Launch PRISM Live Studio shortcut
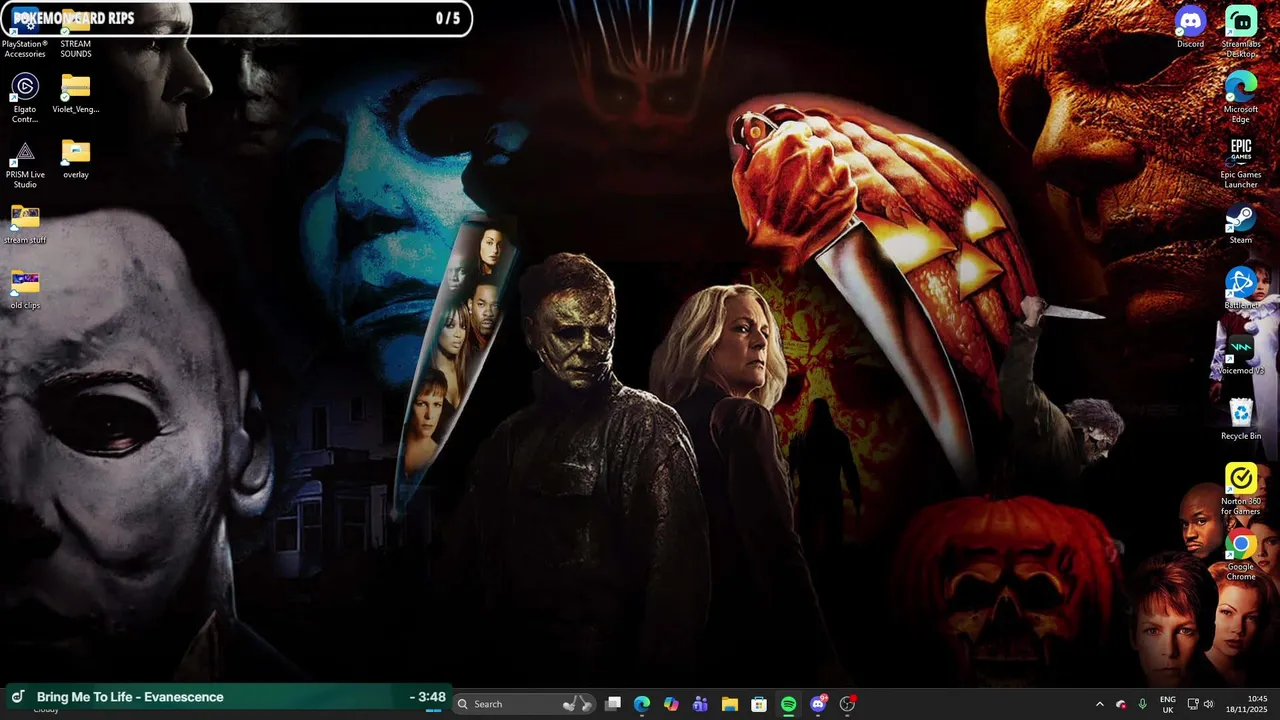This screenshot has height=720, width=1280. click(x=25, y=164)
